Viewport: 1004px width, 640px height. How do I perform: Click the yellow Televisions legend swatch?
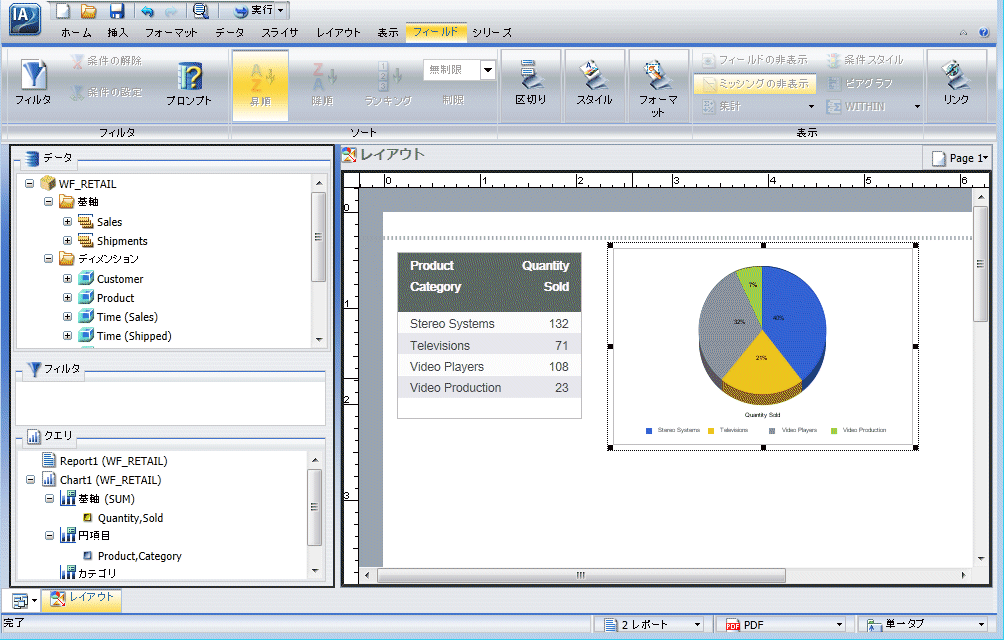coord(711,431)
